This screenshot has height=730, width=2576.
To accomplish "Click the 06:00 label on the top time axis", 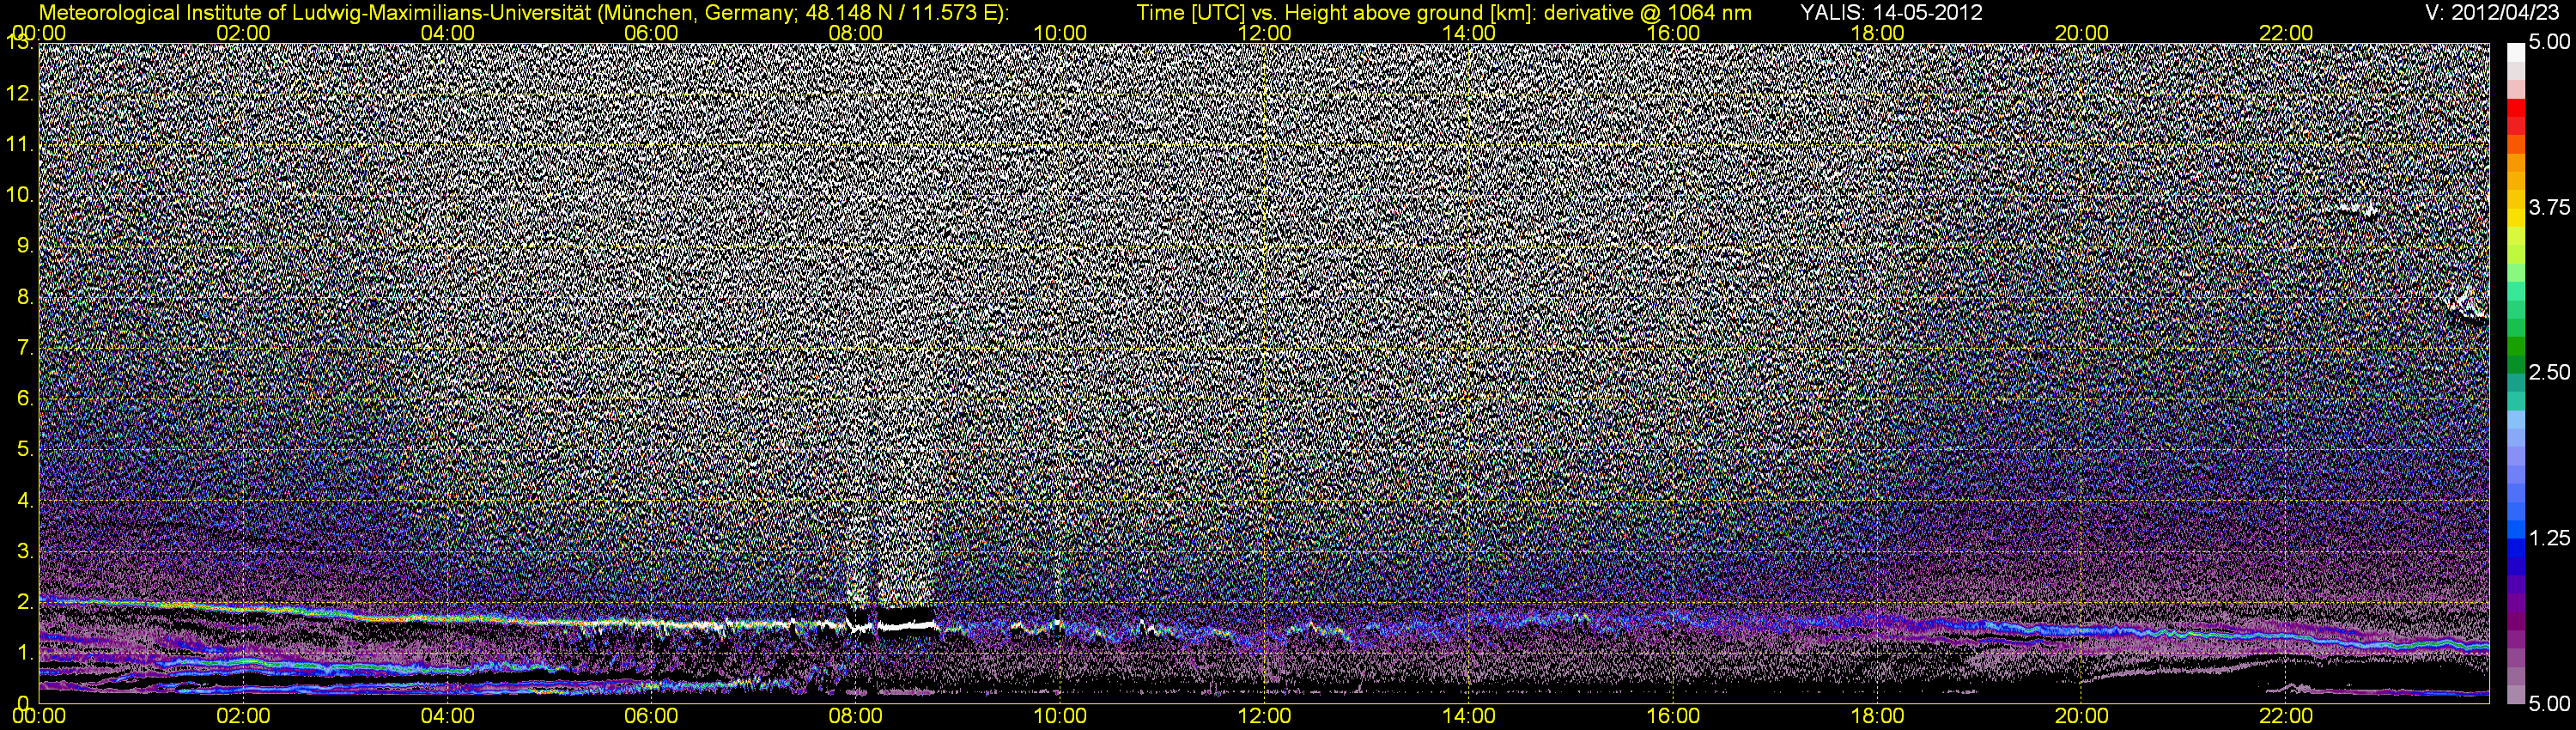I will coord(651,33).
